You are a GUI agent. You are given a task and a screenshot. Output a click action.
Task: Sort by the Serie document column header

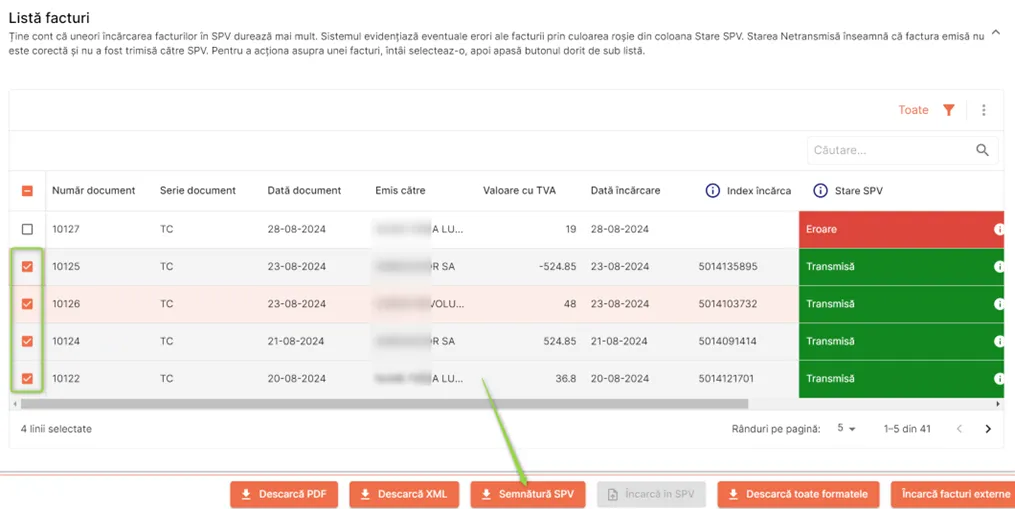[x=197, y=190]
